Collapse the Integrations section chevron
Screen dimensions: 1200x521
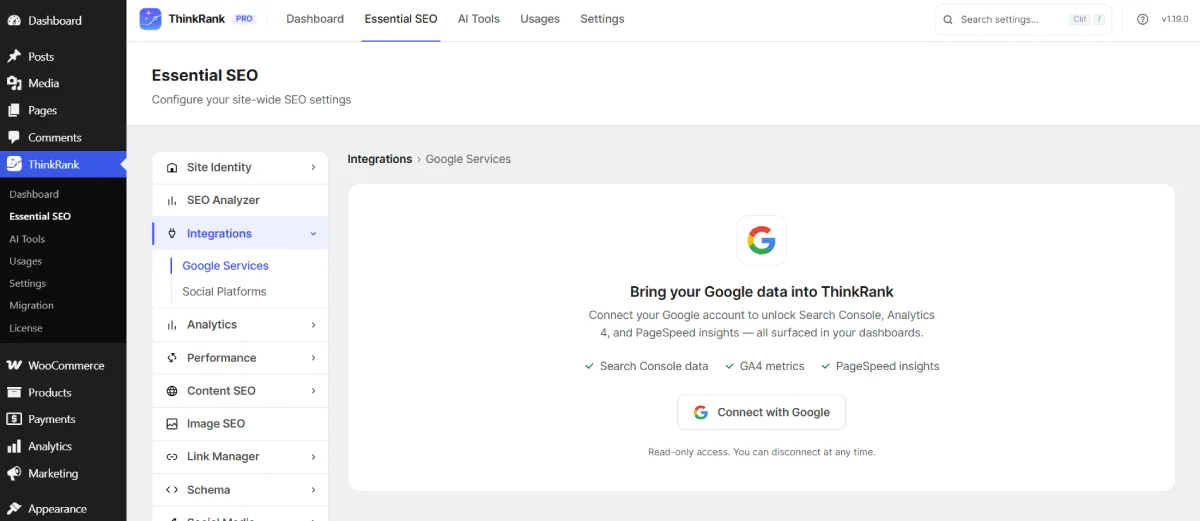(x=313, y=233)
